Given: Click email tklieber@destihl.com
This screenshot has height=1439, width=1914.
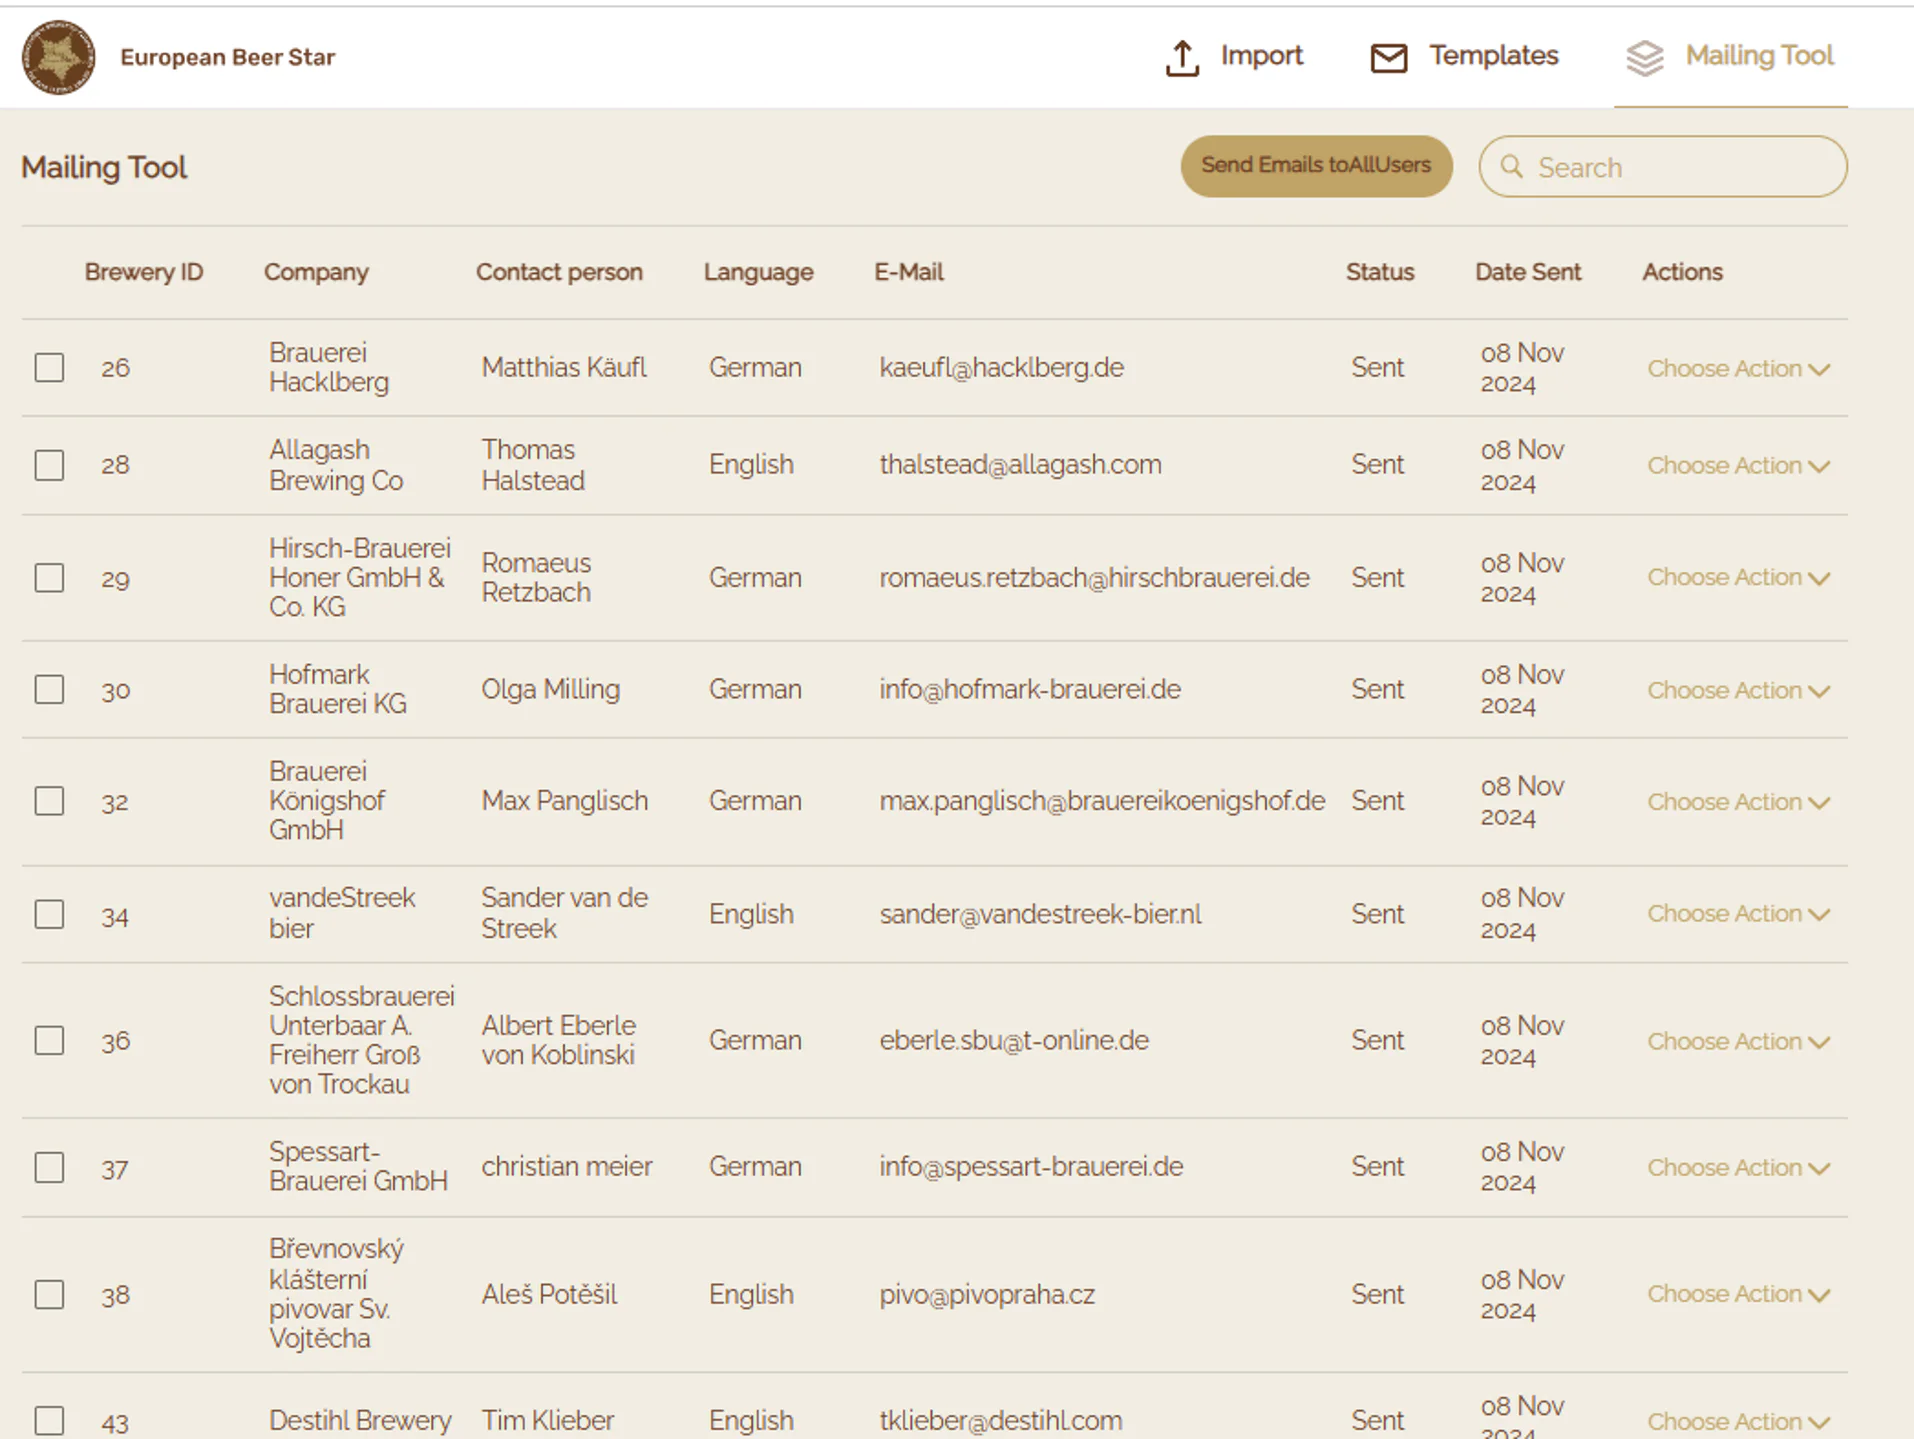Looking at the screenshot, I should point(1000,1421).
